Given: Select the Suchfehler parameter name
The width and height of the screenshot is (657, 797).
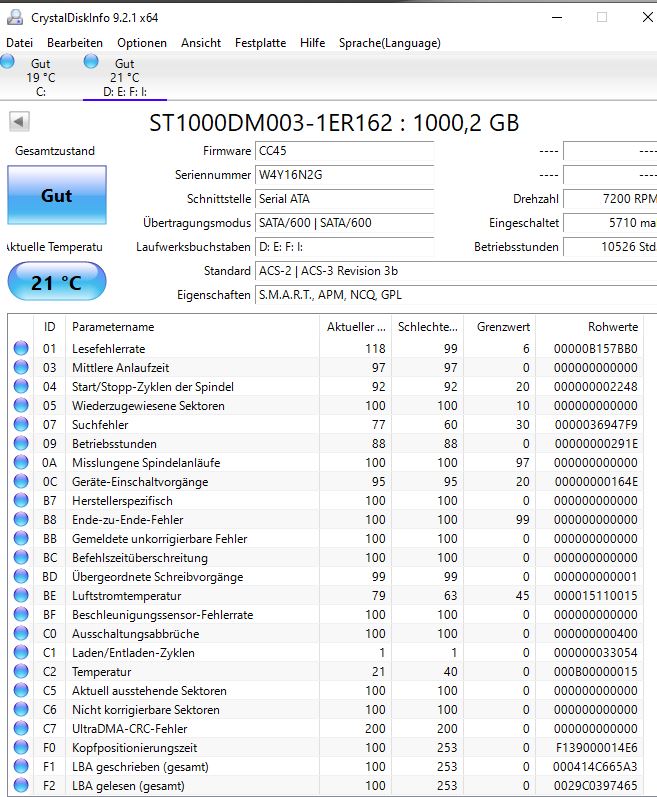Looking at the screenshot, I should click(x=100, y=424).
